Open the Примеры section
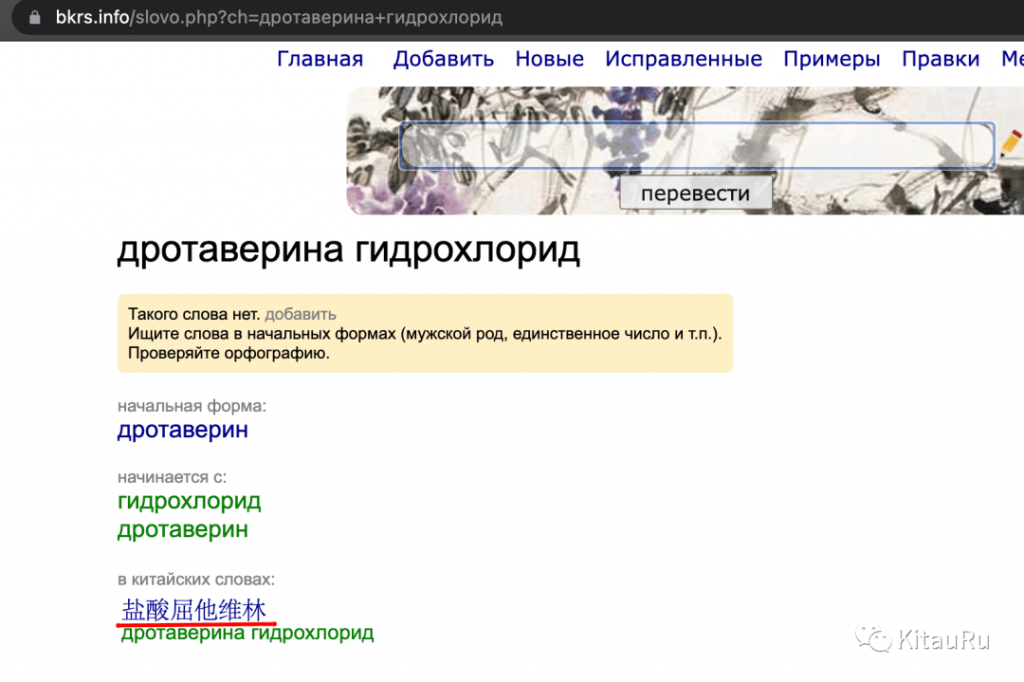The image size is (1024, 682). click(x=832, y=58)
